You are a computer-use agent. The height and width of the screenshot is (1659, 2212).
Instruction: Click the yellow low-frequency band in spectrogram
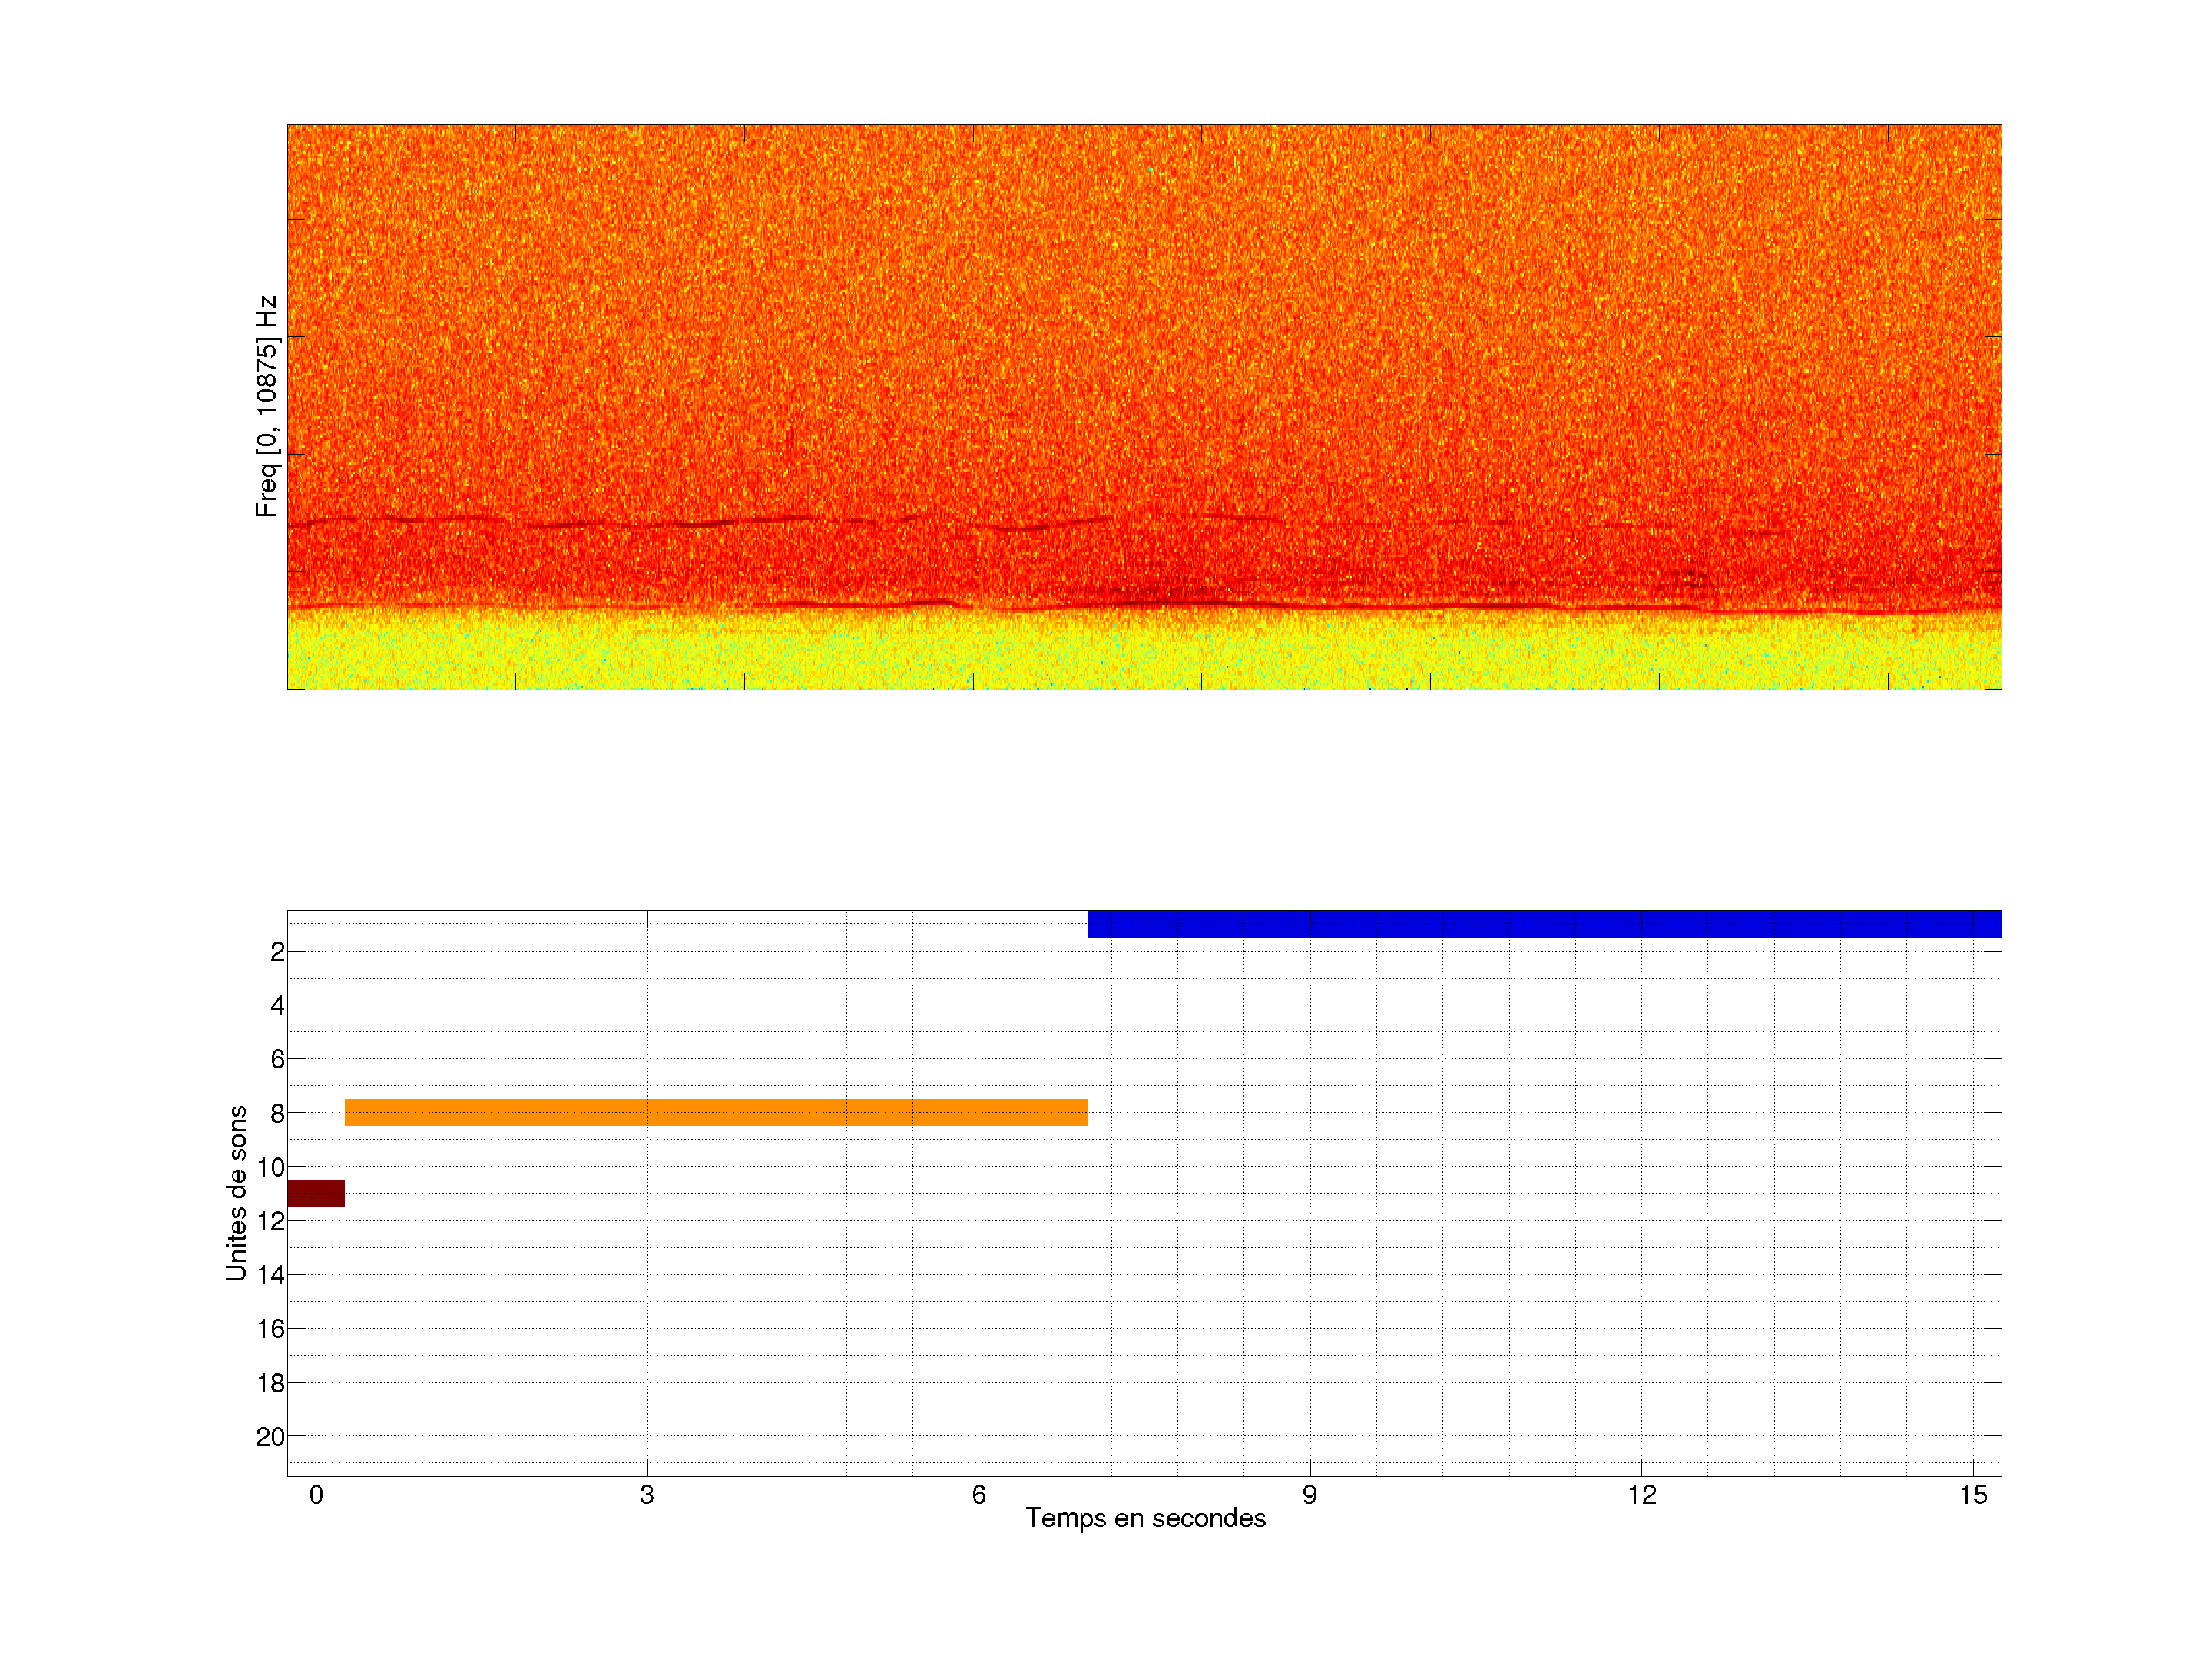pos(1144,652)
